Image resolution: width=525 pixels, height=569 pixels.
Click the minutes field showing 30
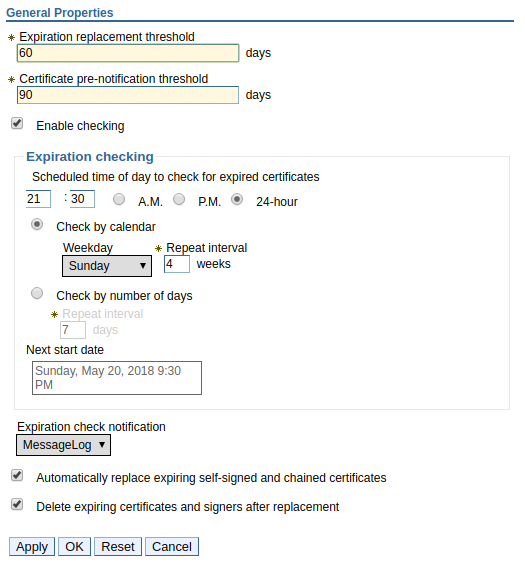82,199
